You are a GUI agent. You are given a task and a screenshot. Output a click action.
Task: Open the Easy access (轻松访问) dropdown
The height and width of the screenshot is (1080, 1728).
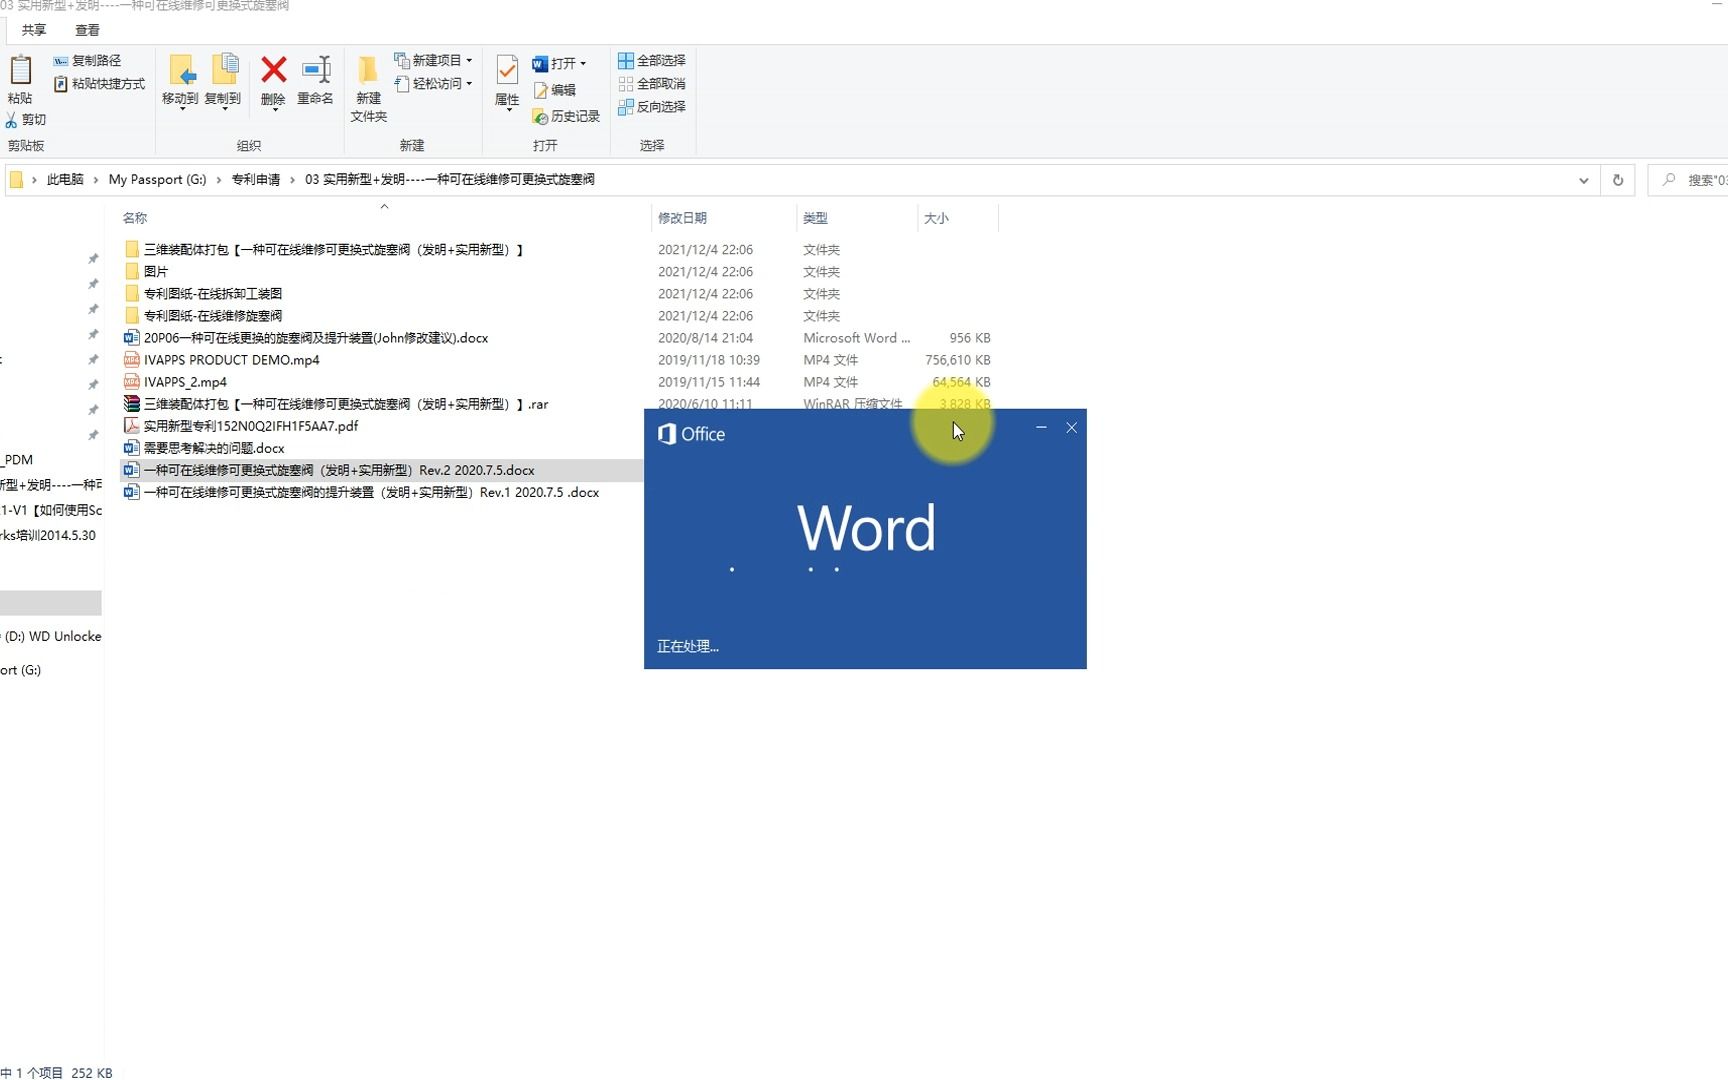[x=433, y=84]
